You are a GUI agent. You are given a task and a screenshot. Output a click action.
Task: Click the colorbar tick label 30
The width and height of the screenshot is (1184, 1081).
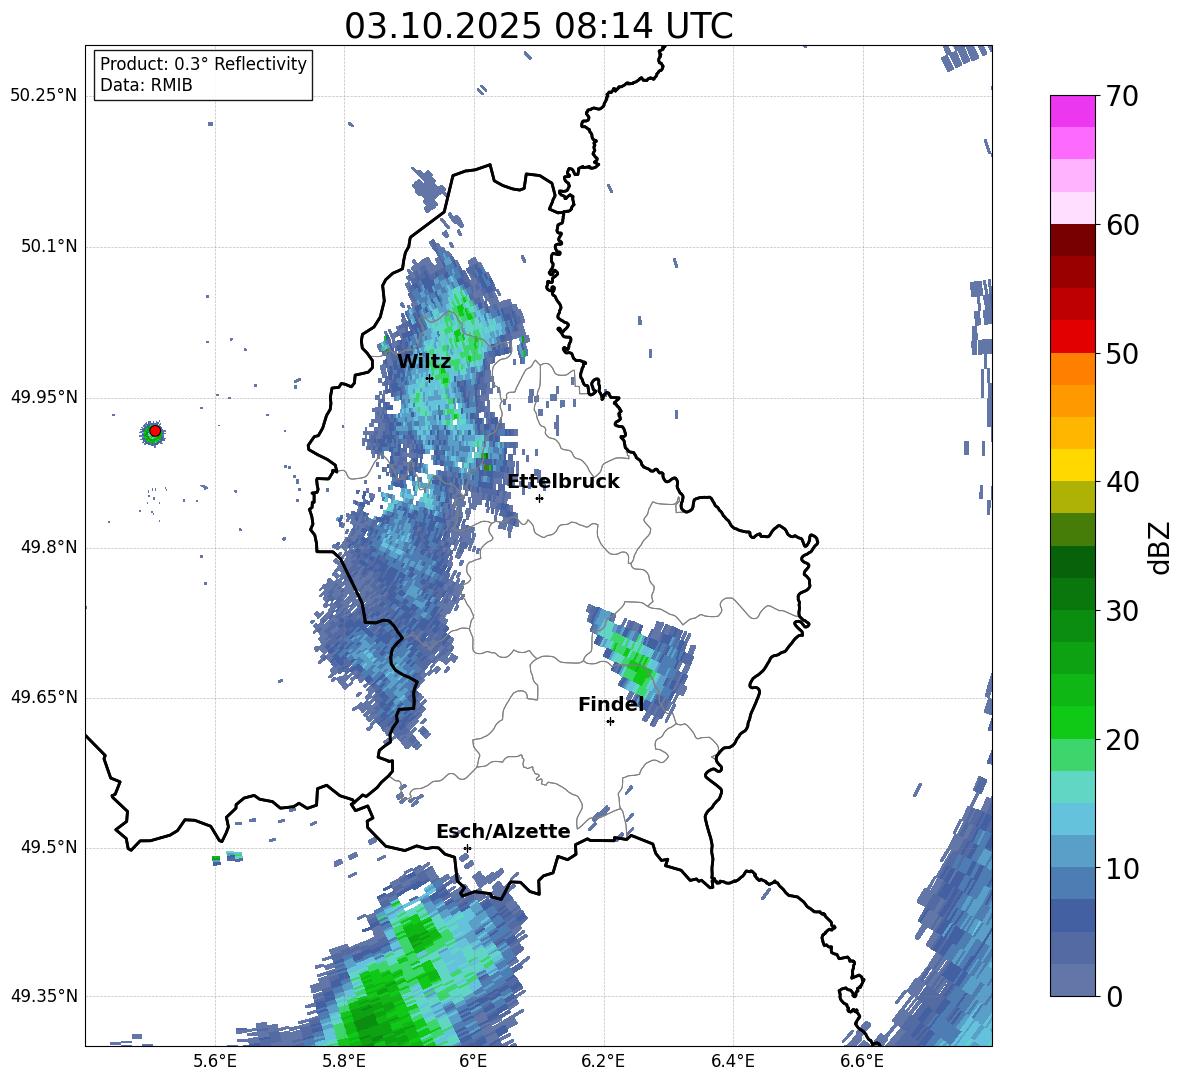1122,611
